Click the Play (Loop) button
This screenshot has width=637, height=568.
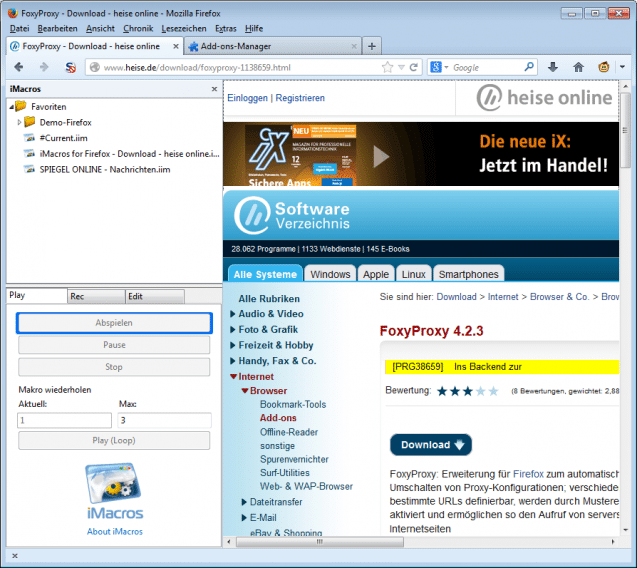[114, 440]
